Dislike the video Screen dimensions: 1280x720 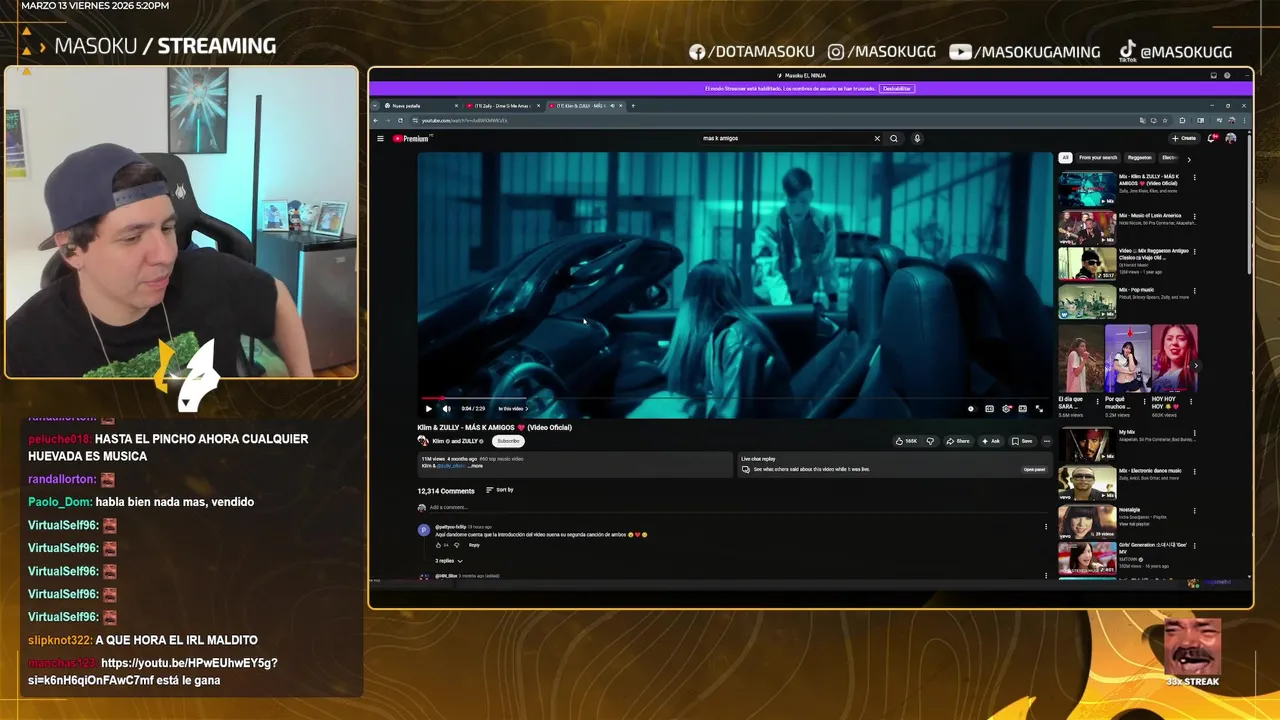[x=930, y=441]
